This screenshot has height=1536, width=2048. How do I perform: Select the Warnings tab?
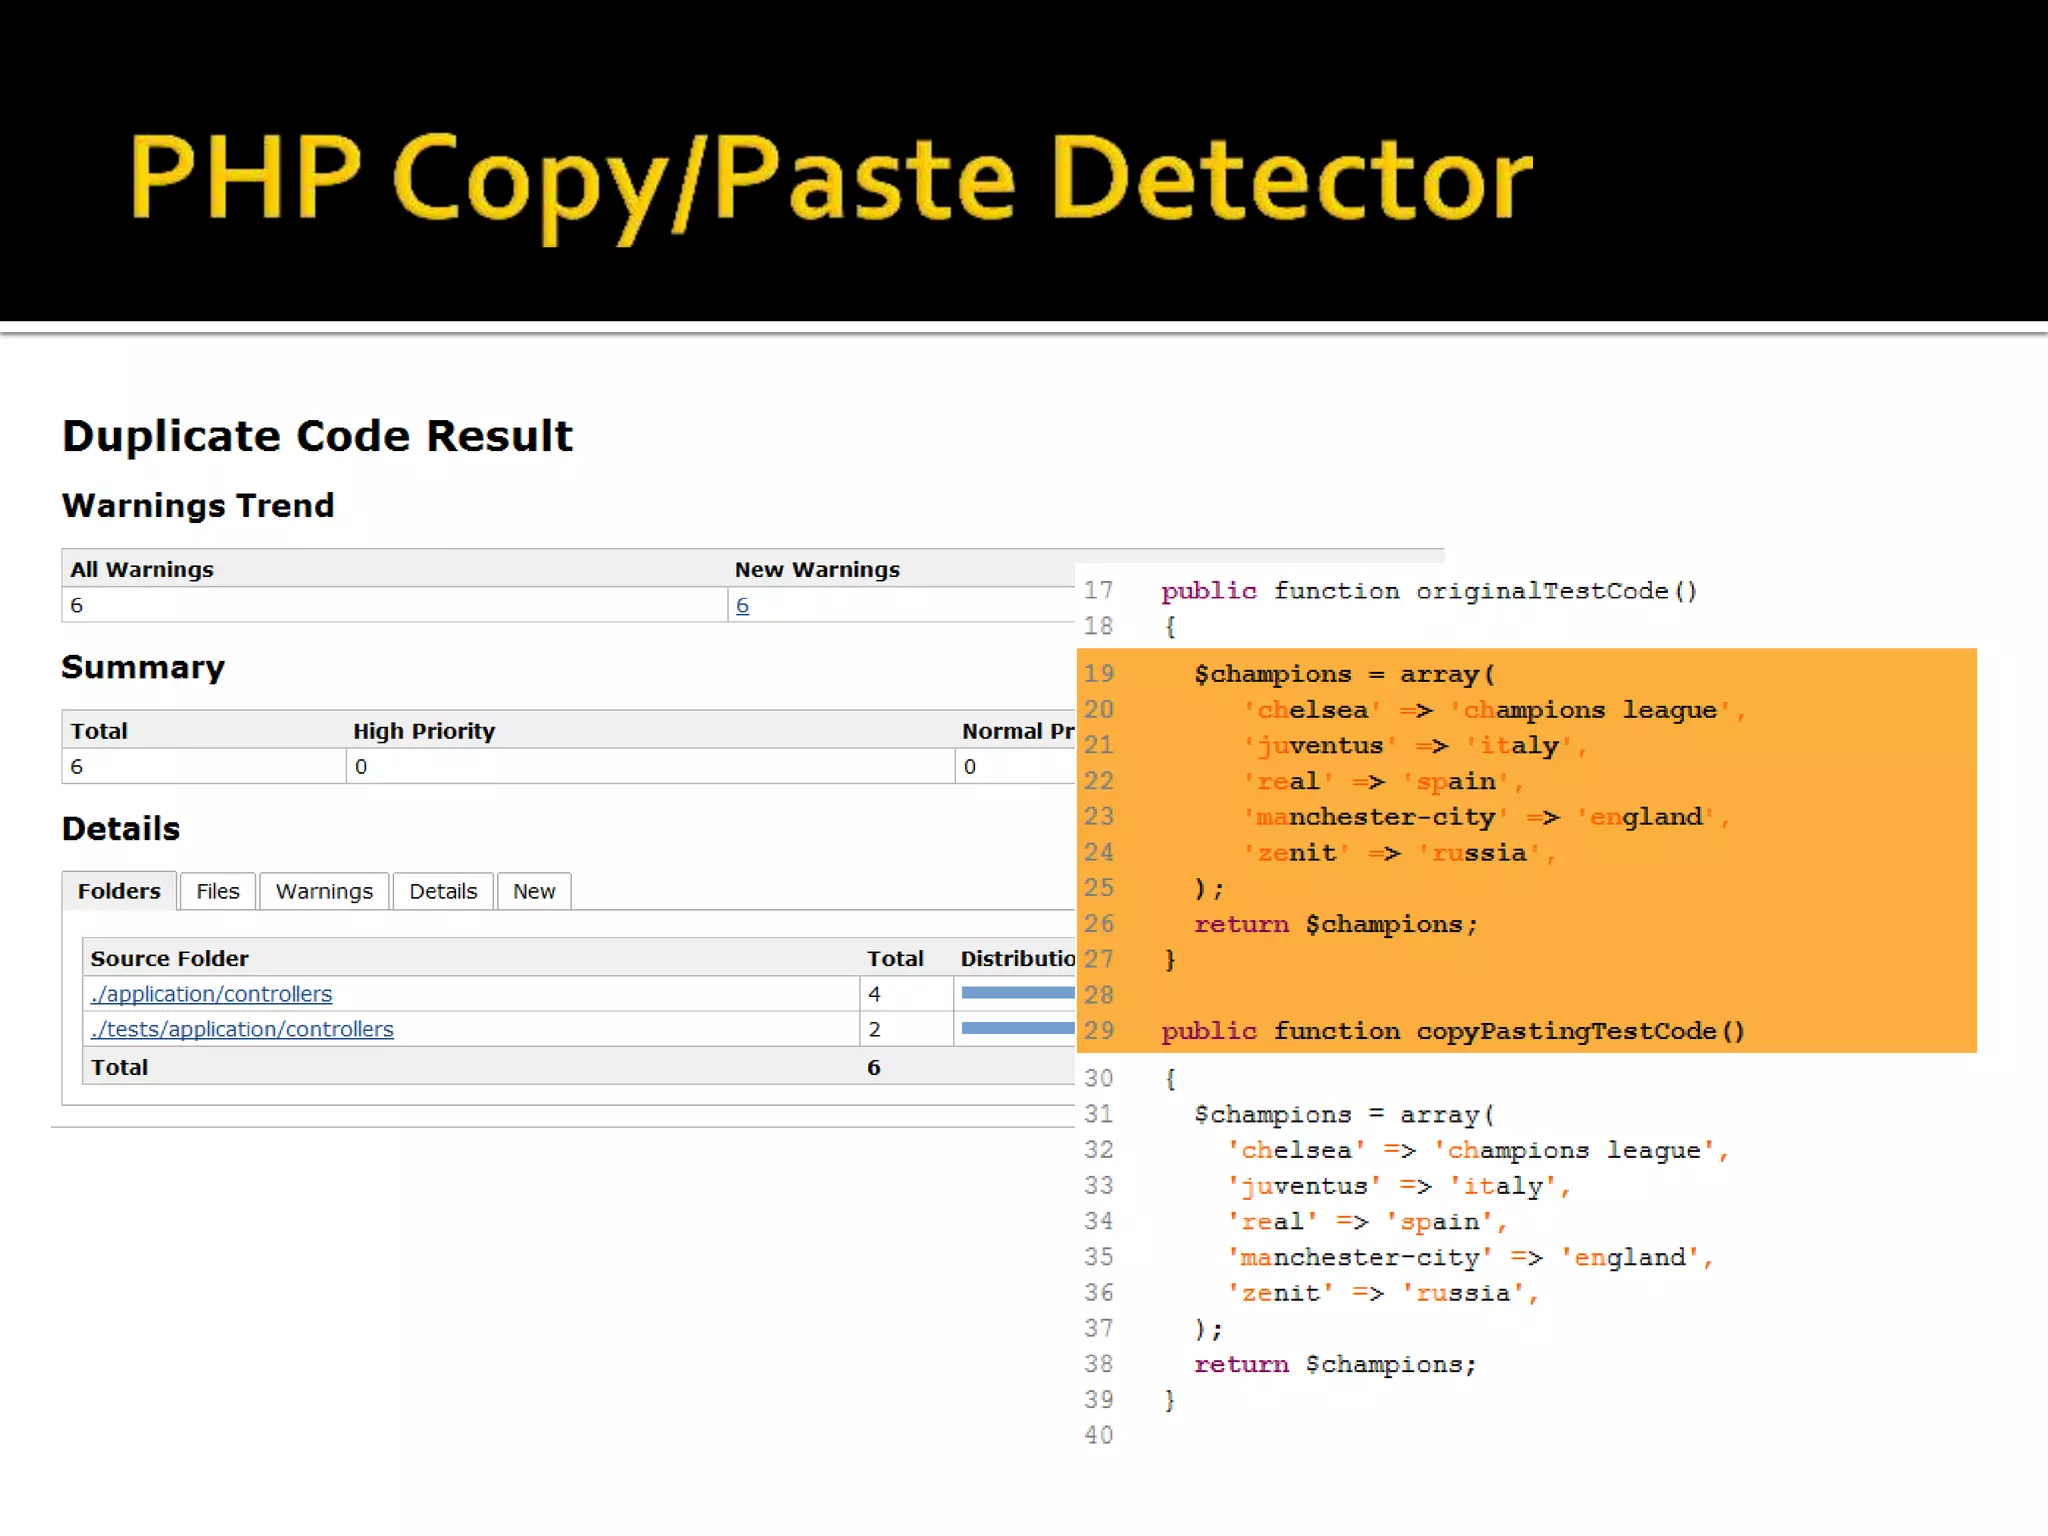pos(324,891)
